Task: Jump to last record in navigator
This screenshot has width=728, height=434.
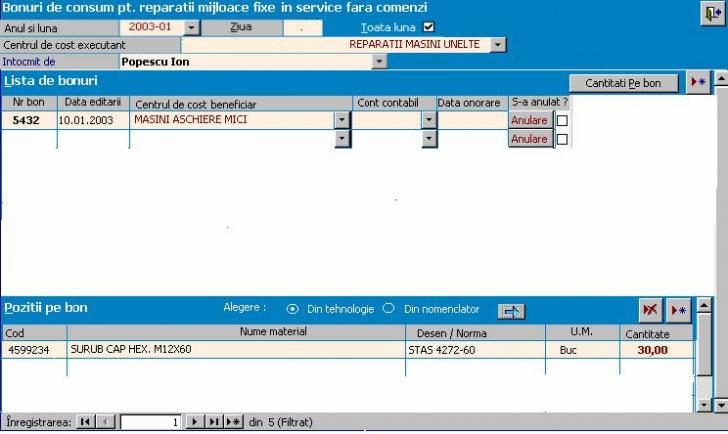Action: (214, 422)
